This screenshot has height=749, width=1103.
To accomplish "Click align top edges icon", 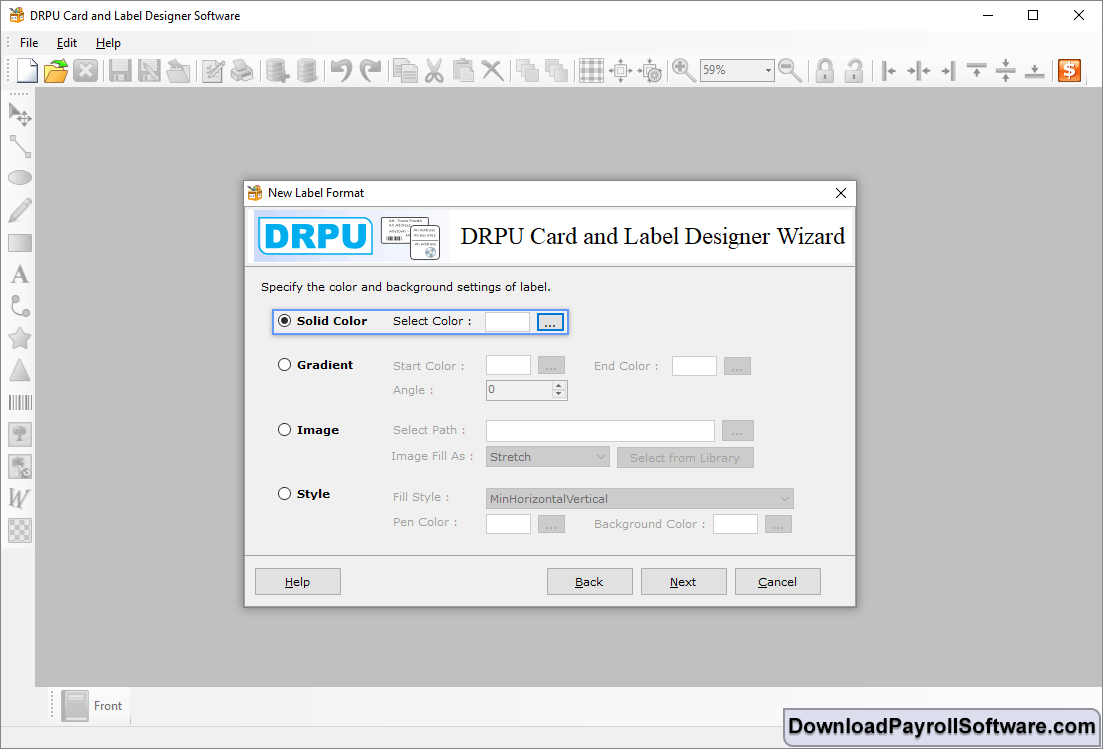I will 976,70.
